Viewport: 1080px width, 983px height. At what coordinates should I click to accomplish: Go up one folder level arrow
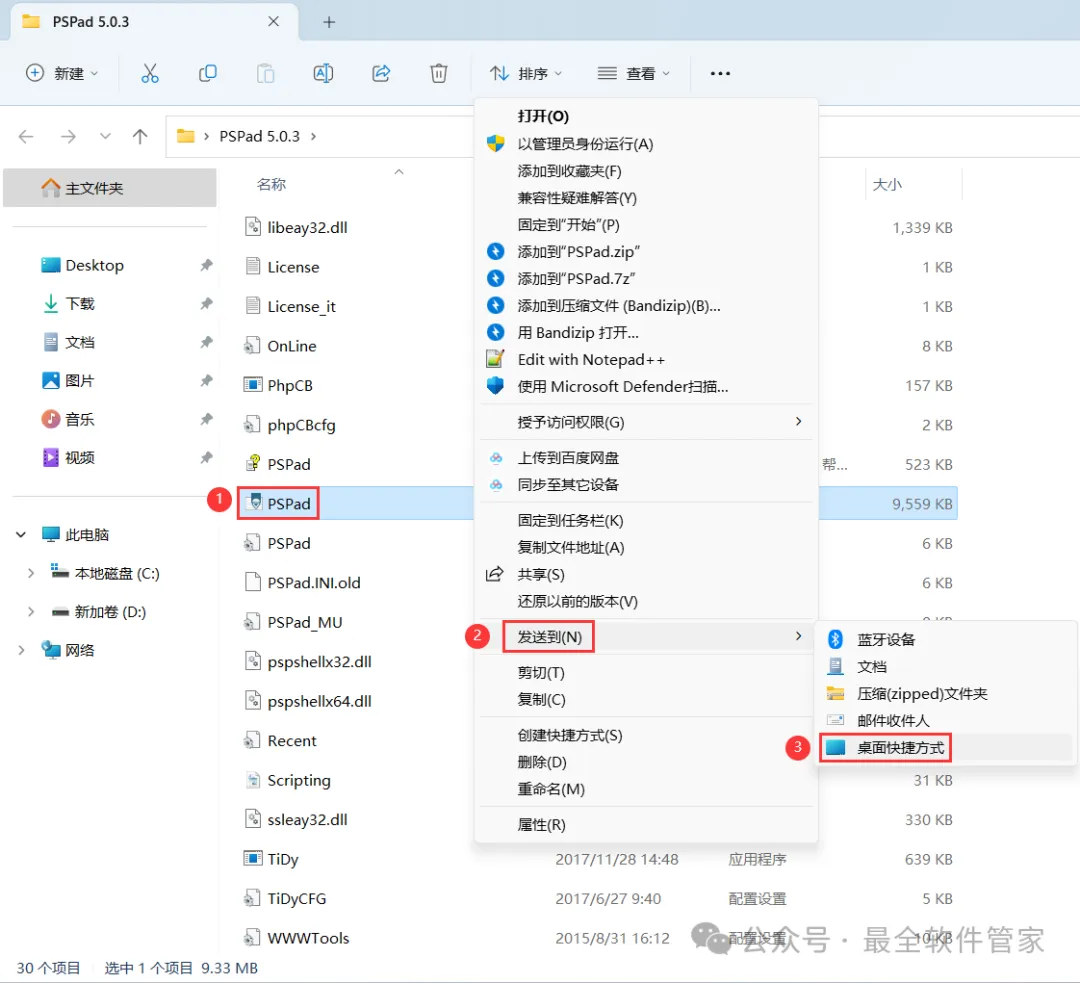pos(140,136)
